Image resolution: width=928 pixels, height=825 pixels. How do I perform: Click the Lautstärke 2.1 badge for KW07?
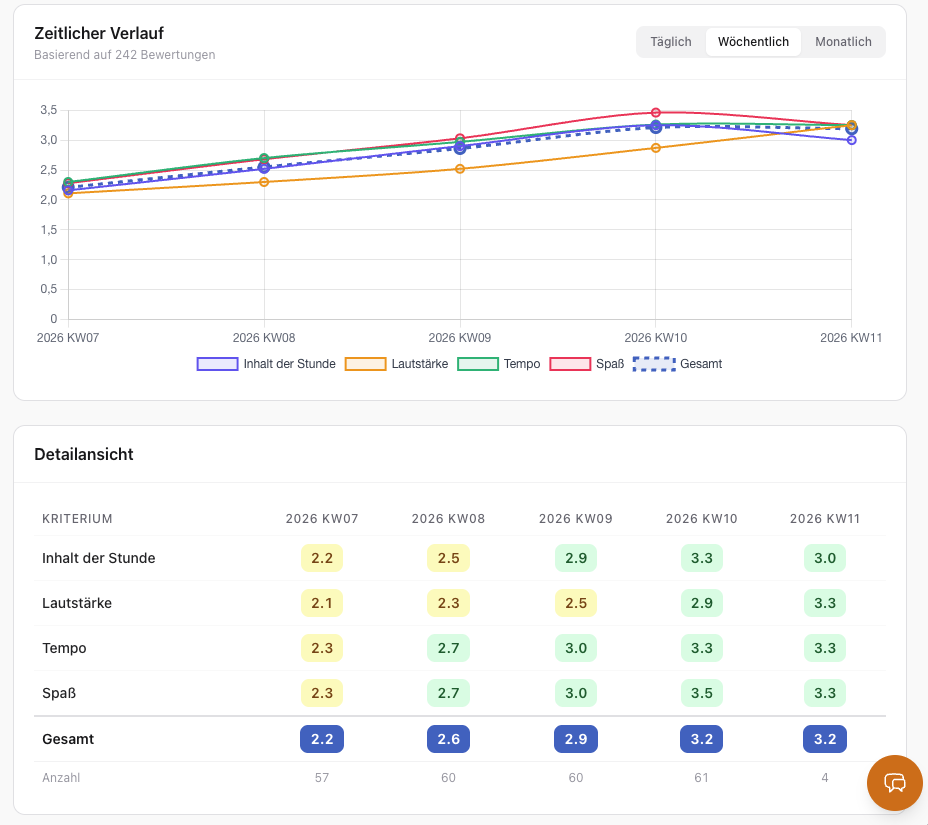(x=322, y=603)
